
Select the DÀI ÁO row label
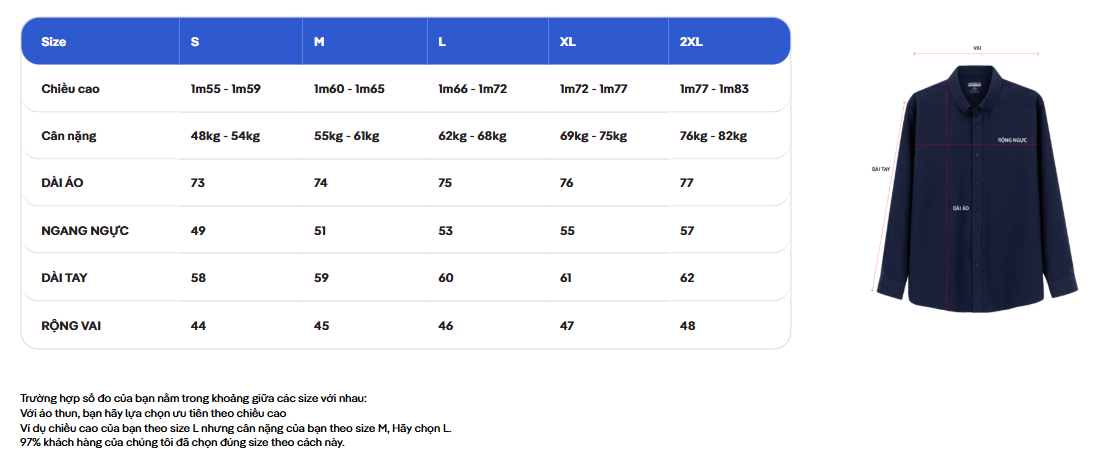pos(63,183)
